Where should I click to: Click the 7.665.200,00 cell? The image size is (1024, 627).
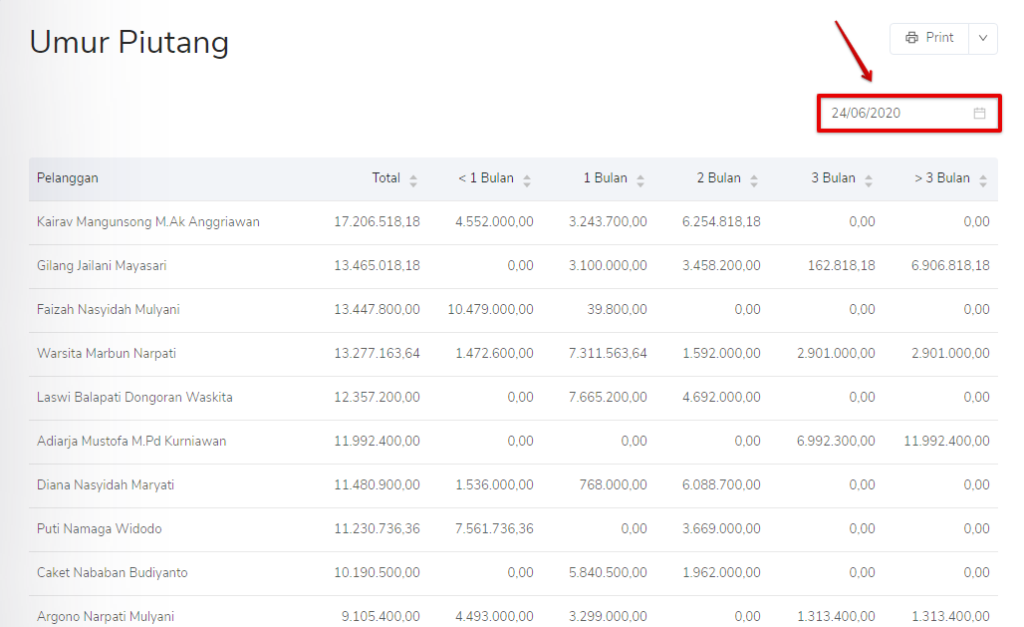(608, 397)
